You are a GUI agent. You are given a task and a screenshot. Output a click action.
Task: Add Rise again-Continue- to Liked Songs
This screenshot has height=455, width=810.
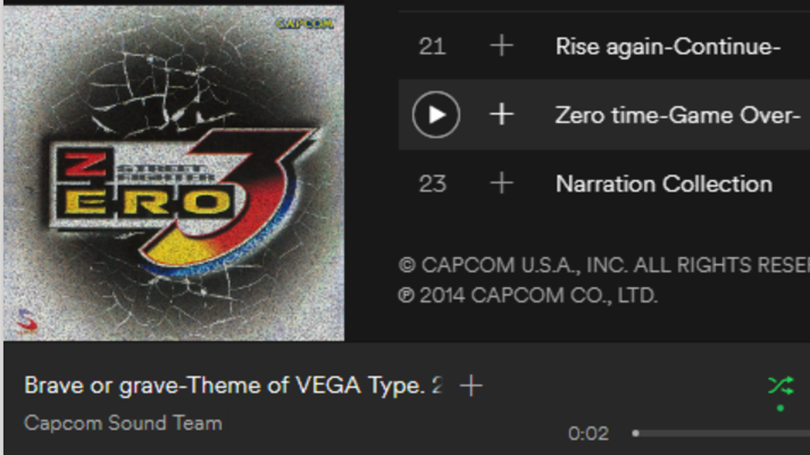point(501,46)
